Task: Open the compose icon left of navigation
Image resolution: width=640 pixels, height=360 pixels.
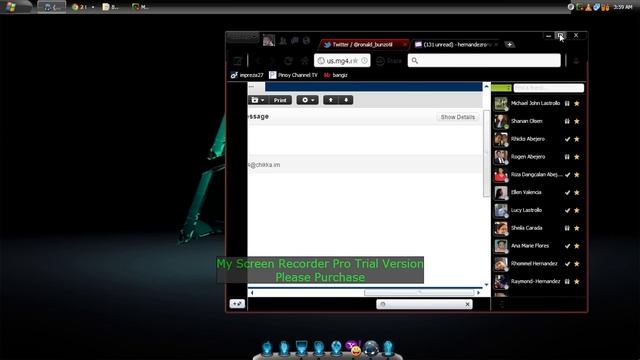Action: pyautogui.click(x=237, y=61)
